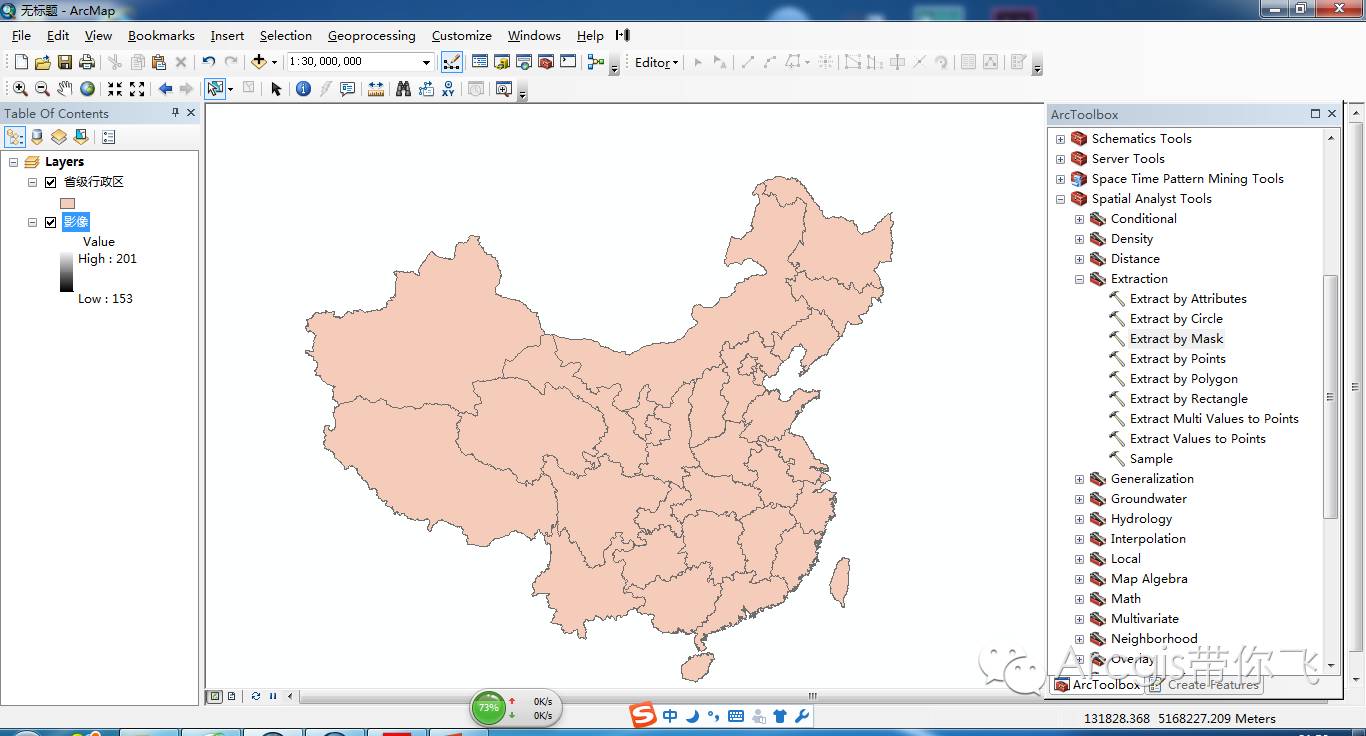This screenshot has height=736, width=1366.
Task: Open Add Data dropdown arrow
Action: pyautogui.click(x=274, y=62)
